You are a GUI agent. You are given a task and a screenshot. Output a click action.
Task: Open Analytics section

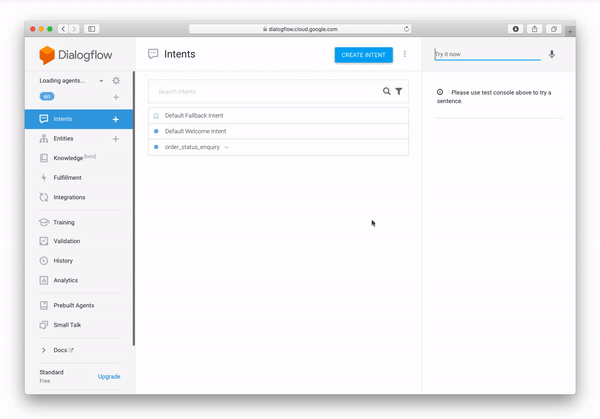[x=65, y=280]
